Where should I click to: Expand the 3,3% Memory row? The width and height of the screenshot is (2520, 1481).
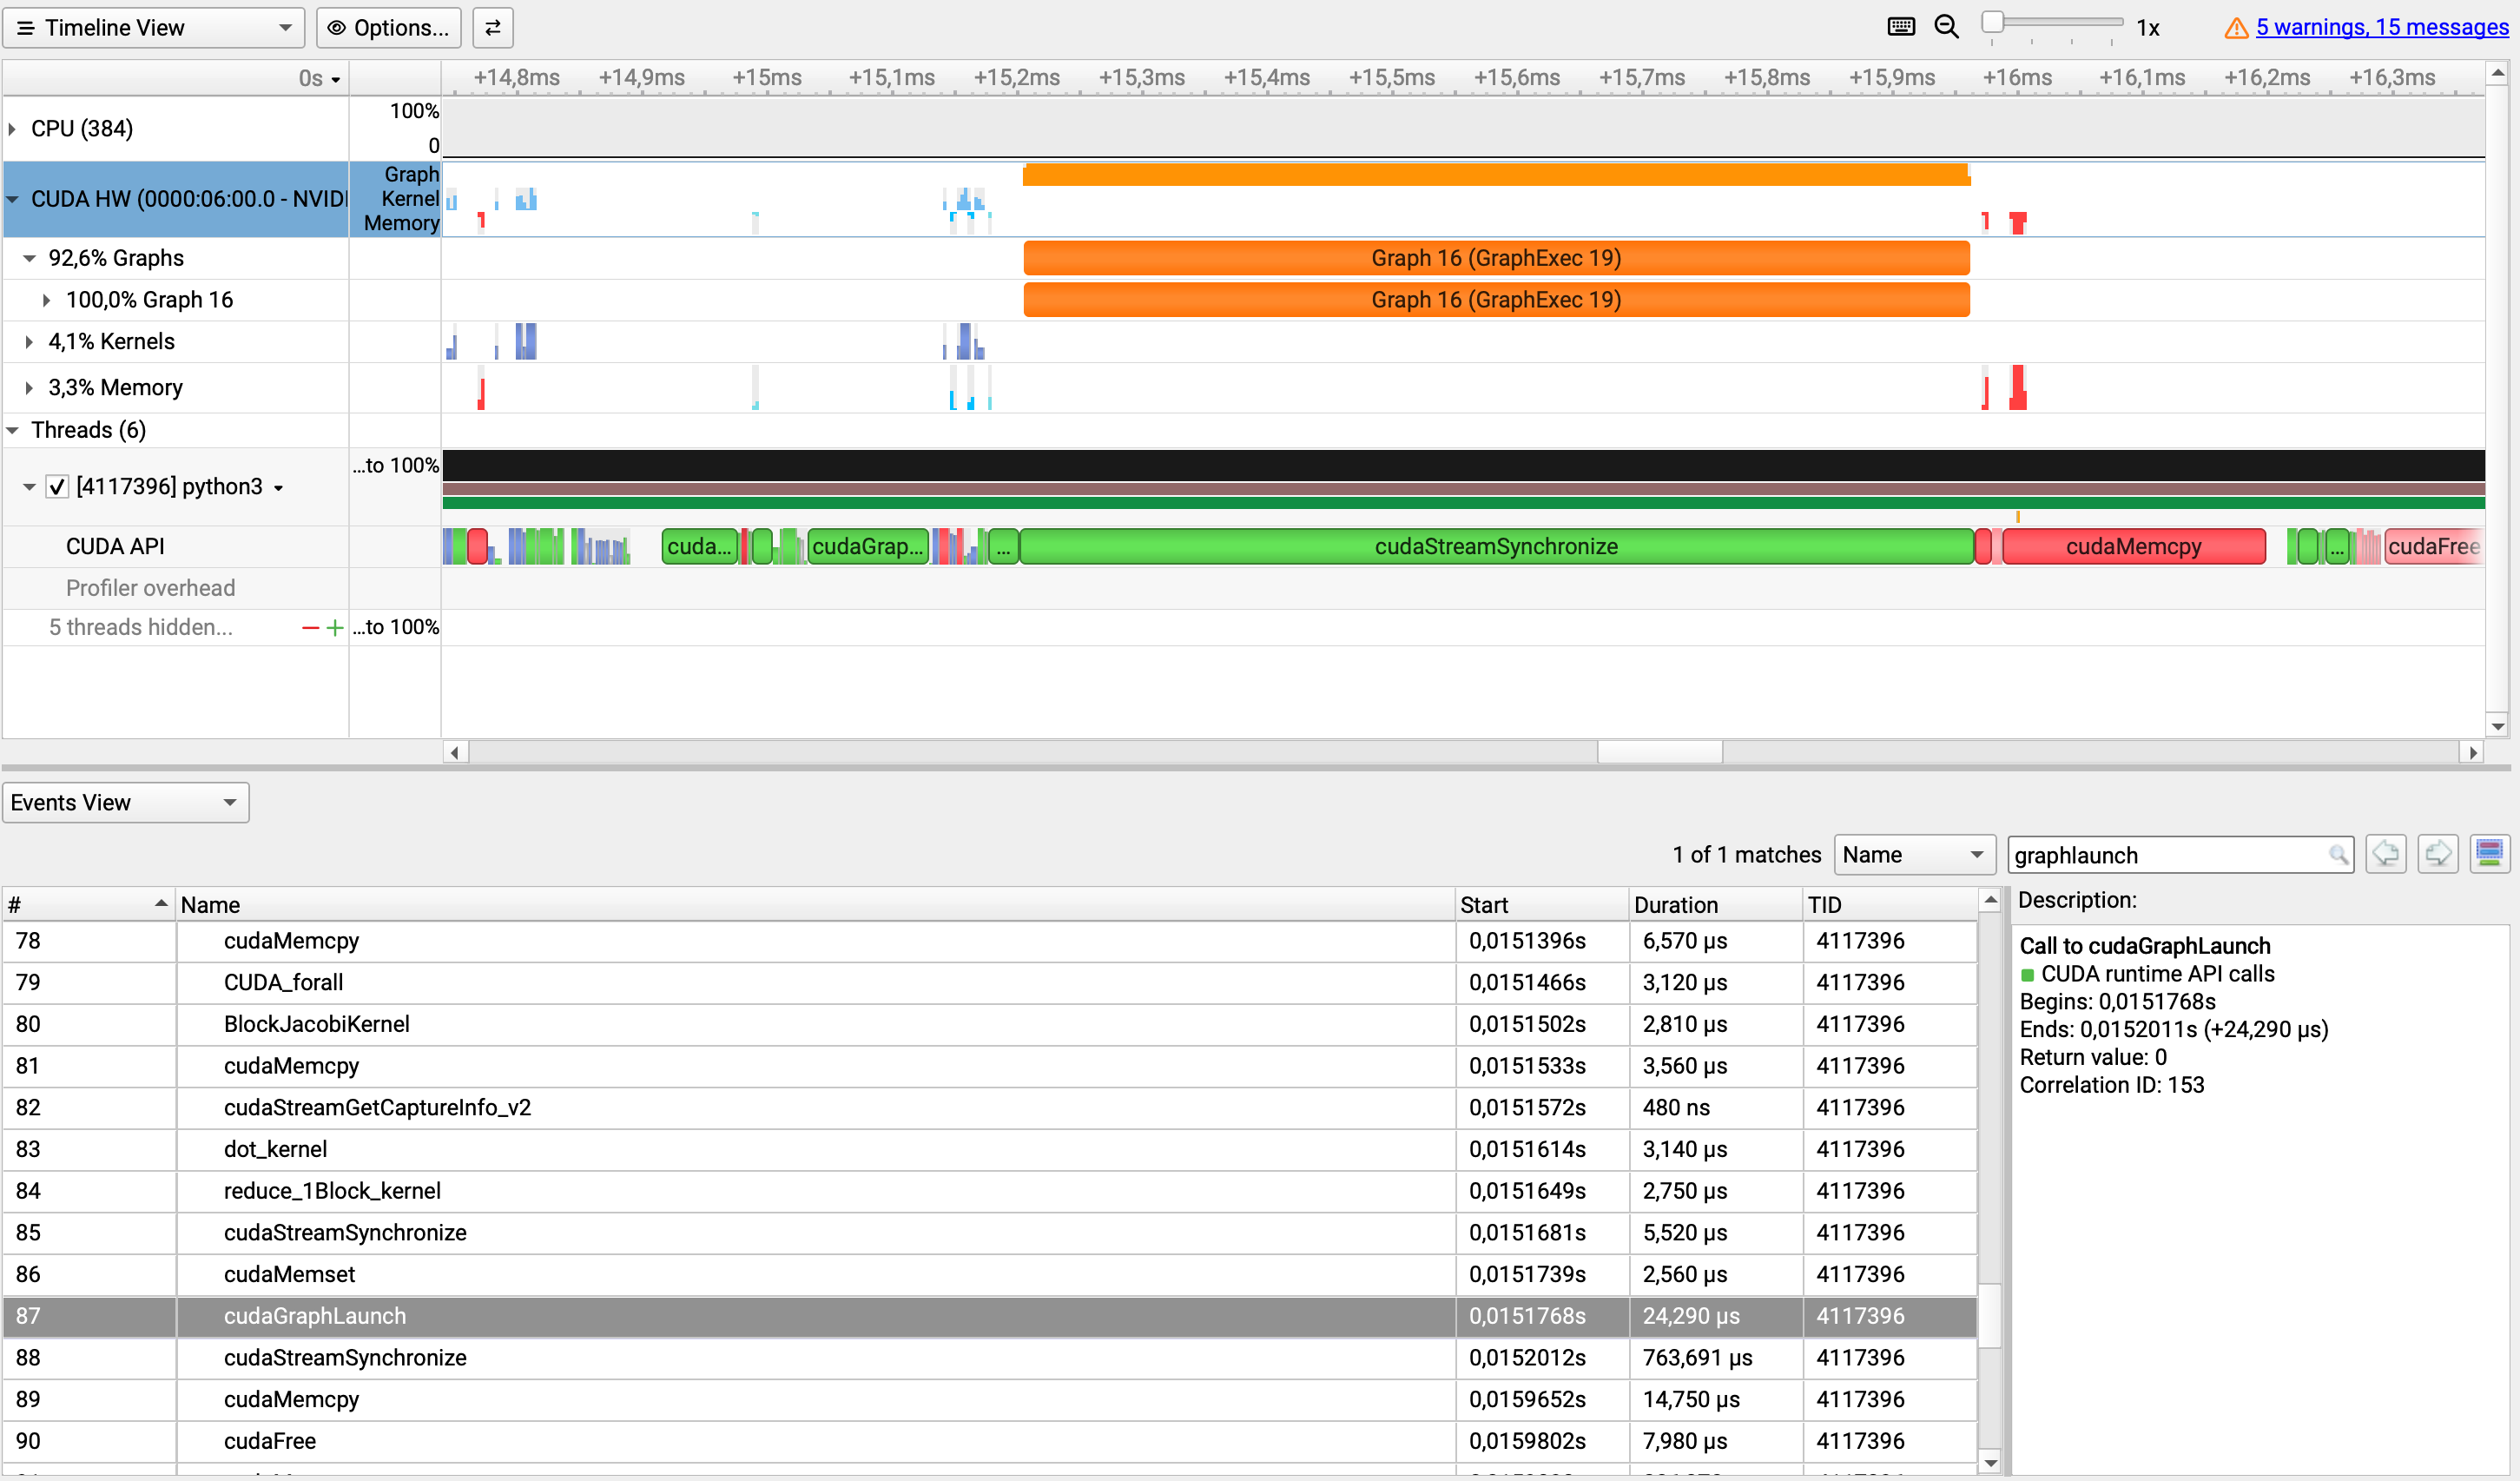pos(29,388)
